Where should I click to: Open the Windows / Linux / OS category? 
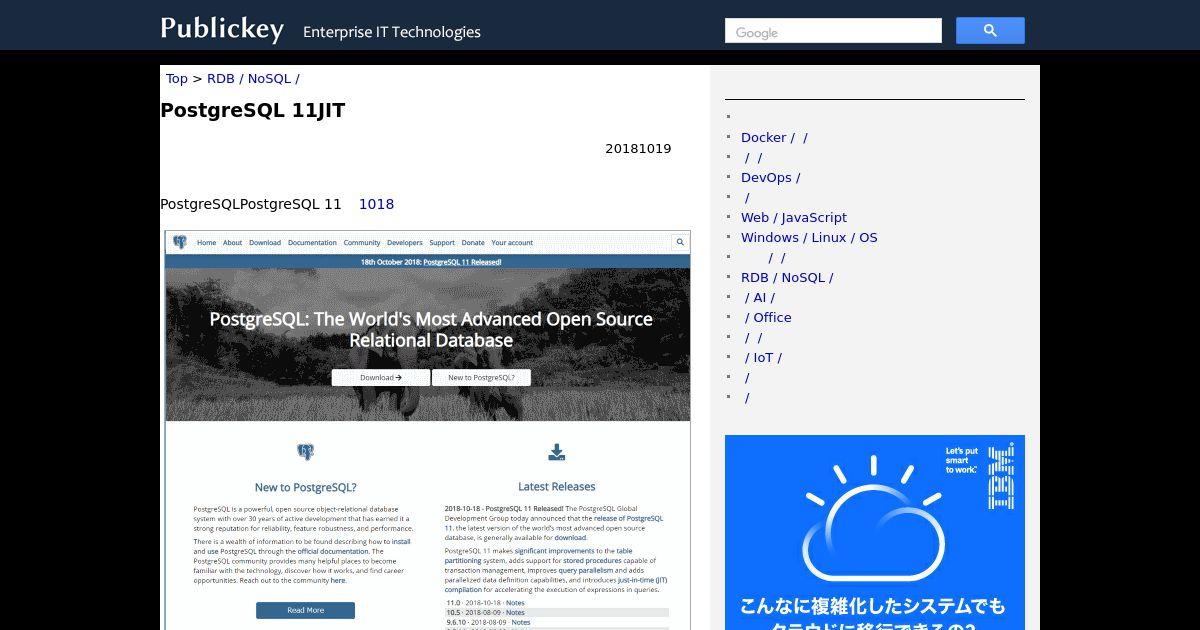click(809, 237)
